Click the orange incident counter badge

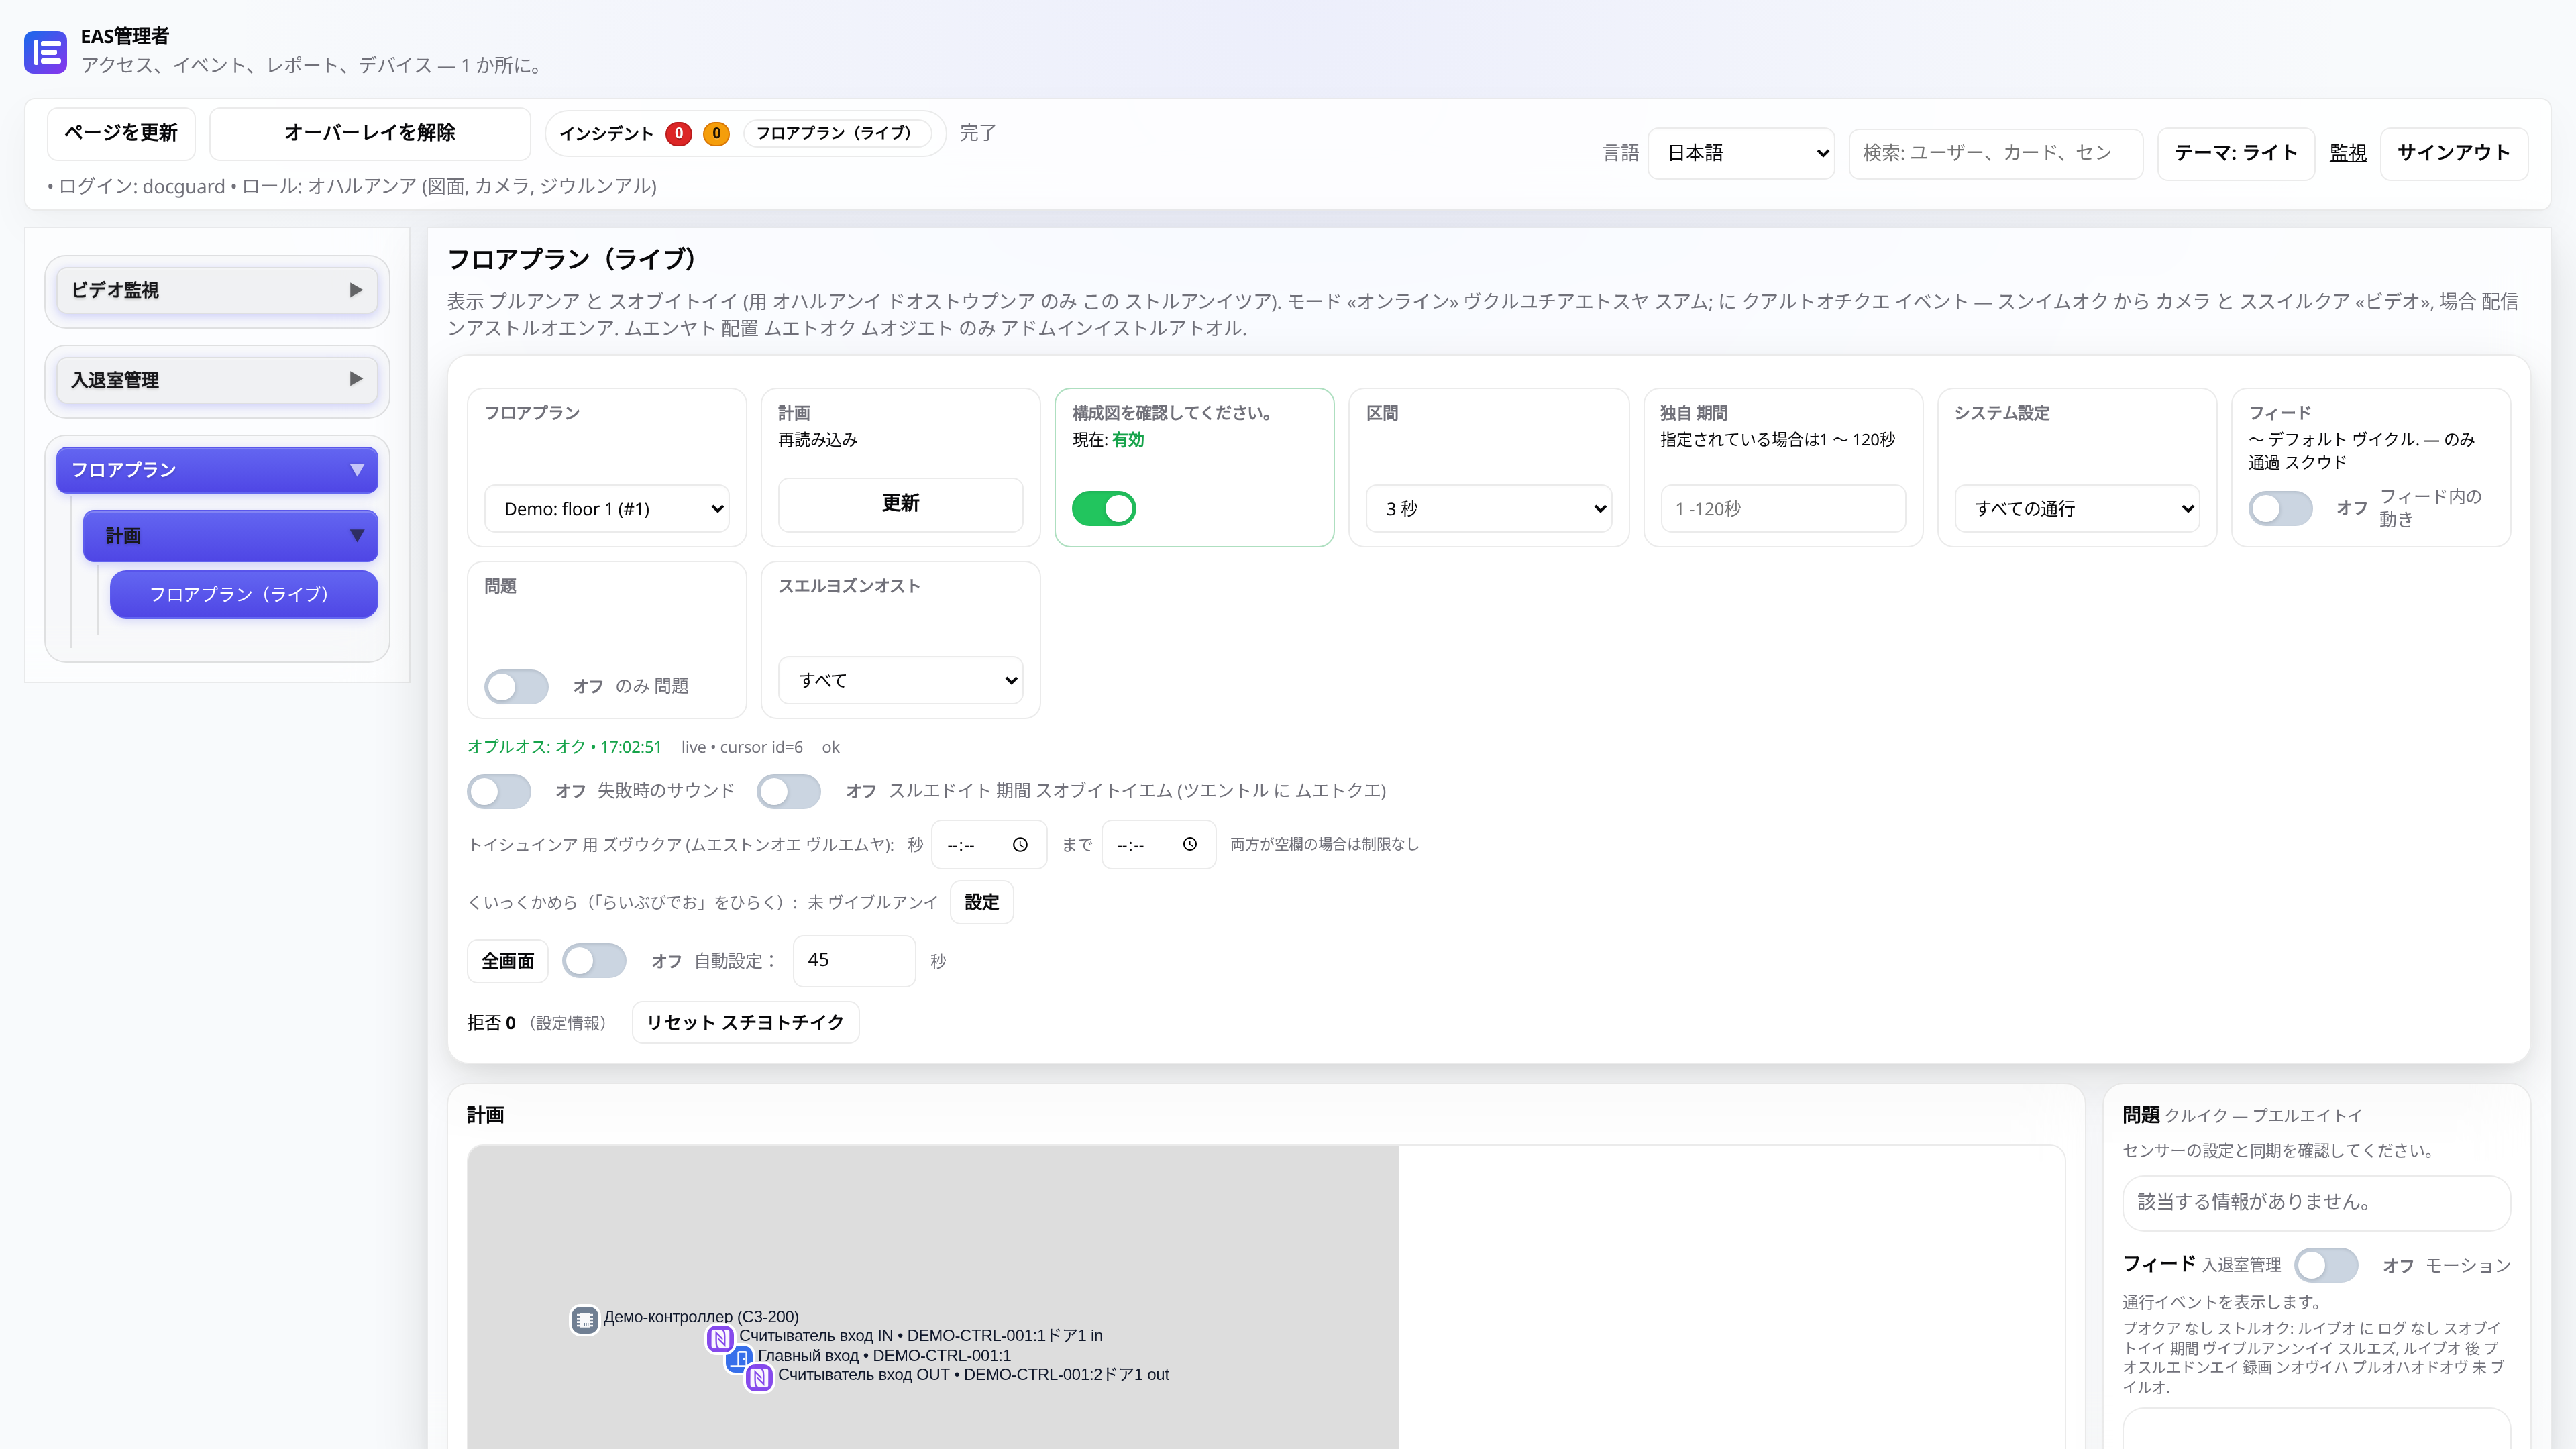pyautogui.click(x=716, y=133)
